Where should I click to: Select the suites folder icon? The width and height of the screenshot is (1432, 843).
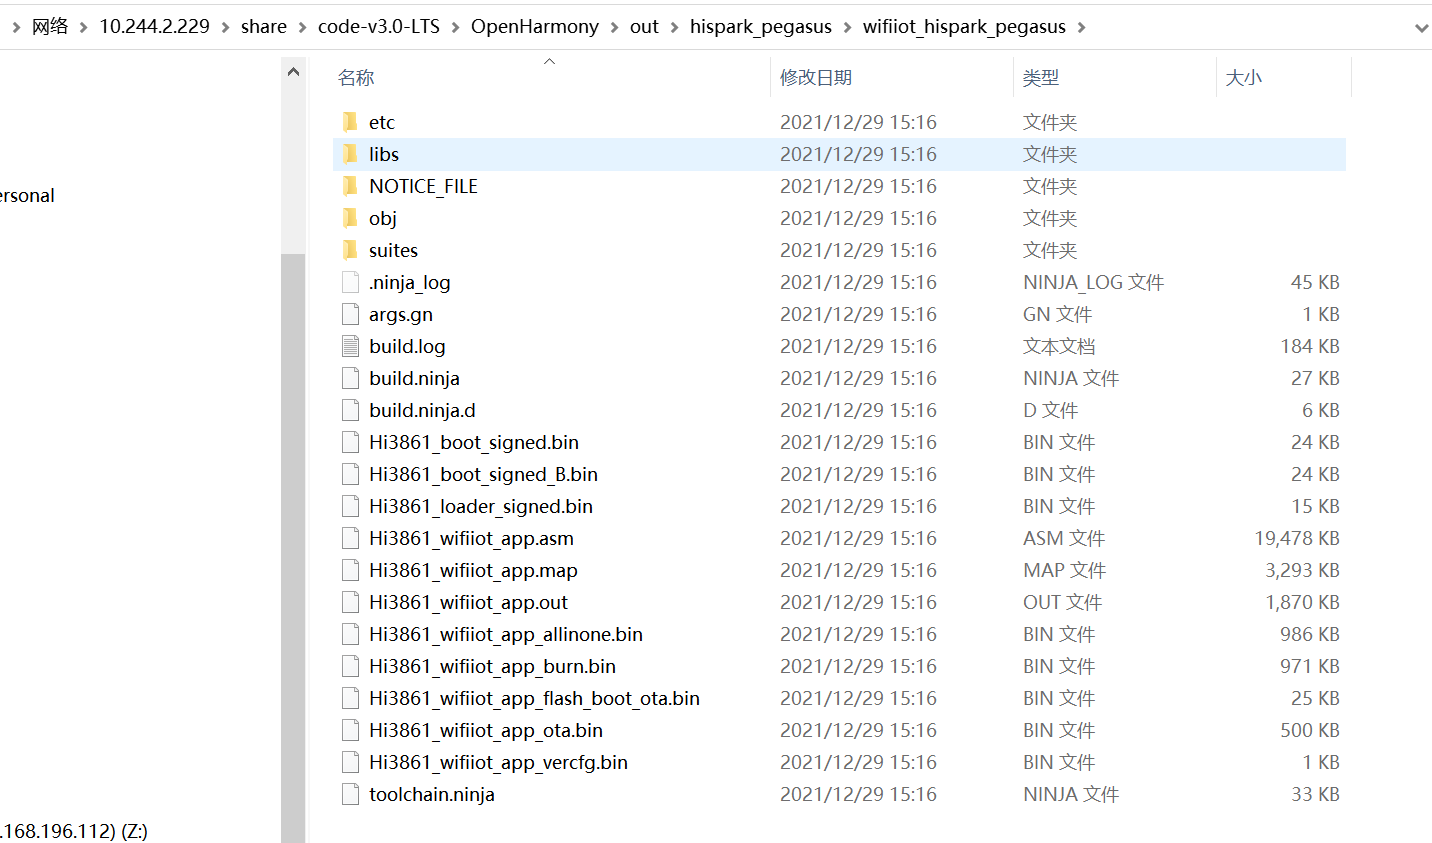pos(350,250)
